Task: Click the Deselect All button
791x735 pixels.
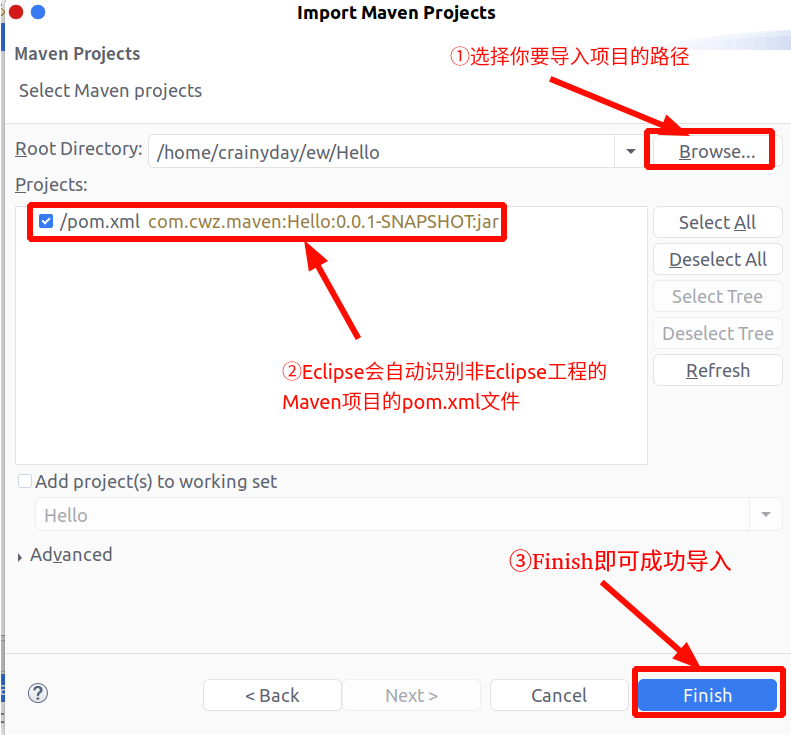Action: [717, 259]
